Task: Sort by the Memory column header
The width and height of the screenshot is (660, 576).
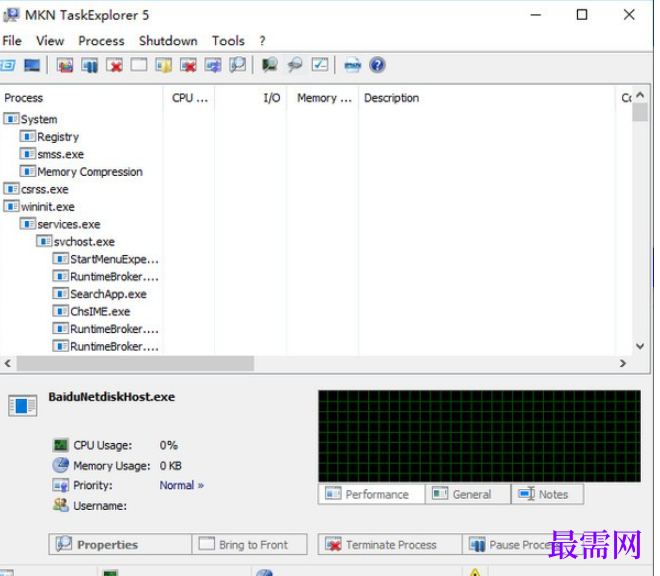Action: point(323,98)
